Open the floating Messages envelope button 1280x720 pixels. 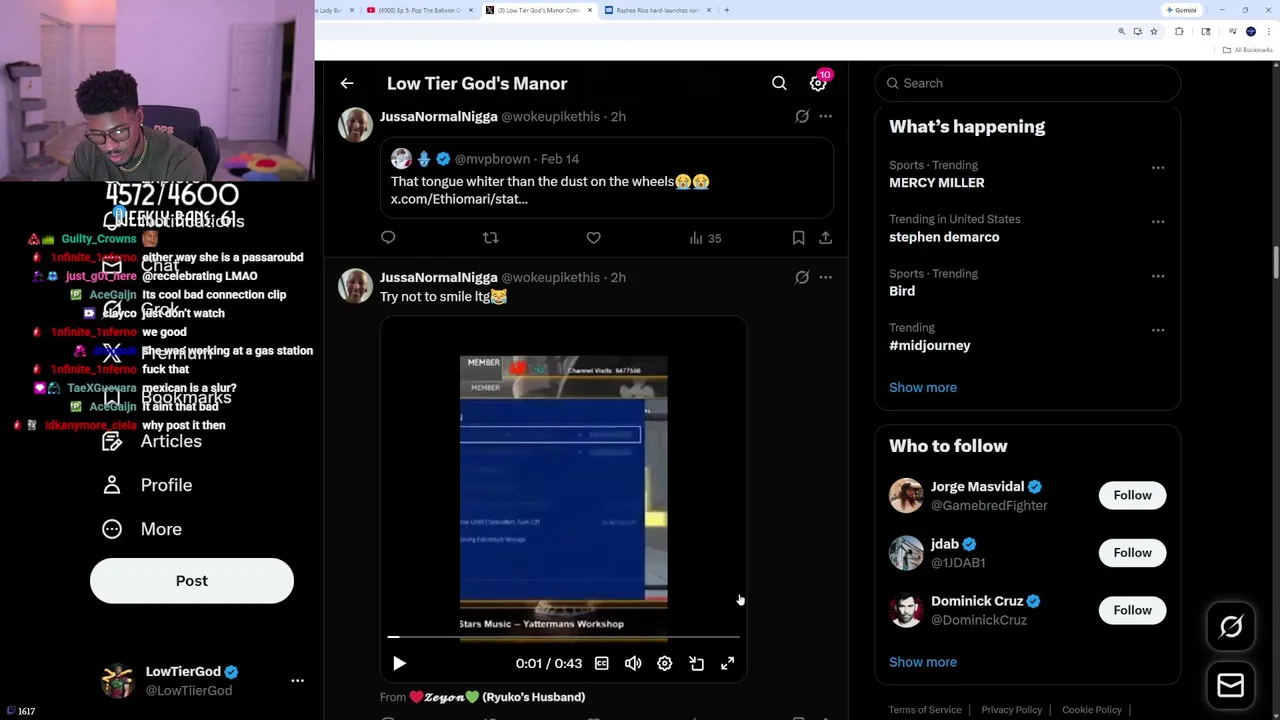1231,685
